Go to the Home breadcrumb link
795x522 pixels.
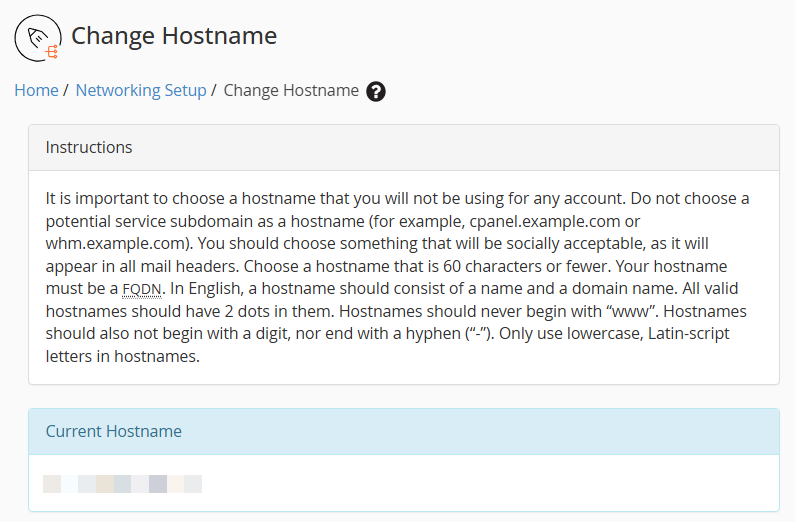click(x=37, y=90)
